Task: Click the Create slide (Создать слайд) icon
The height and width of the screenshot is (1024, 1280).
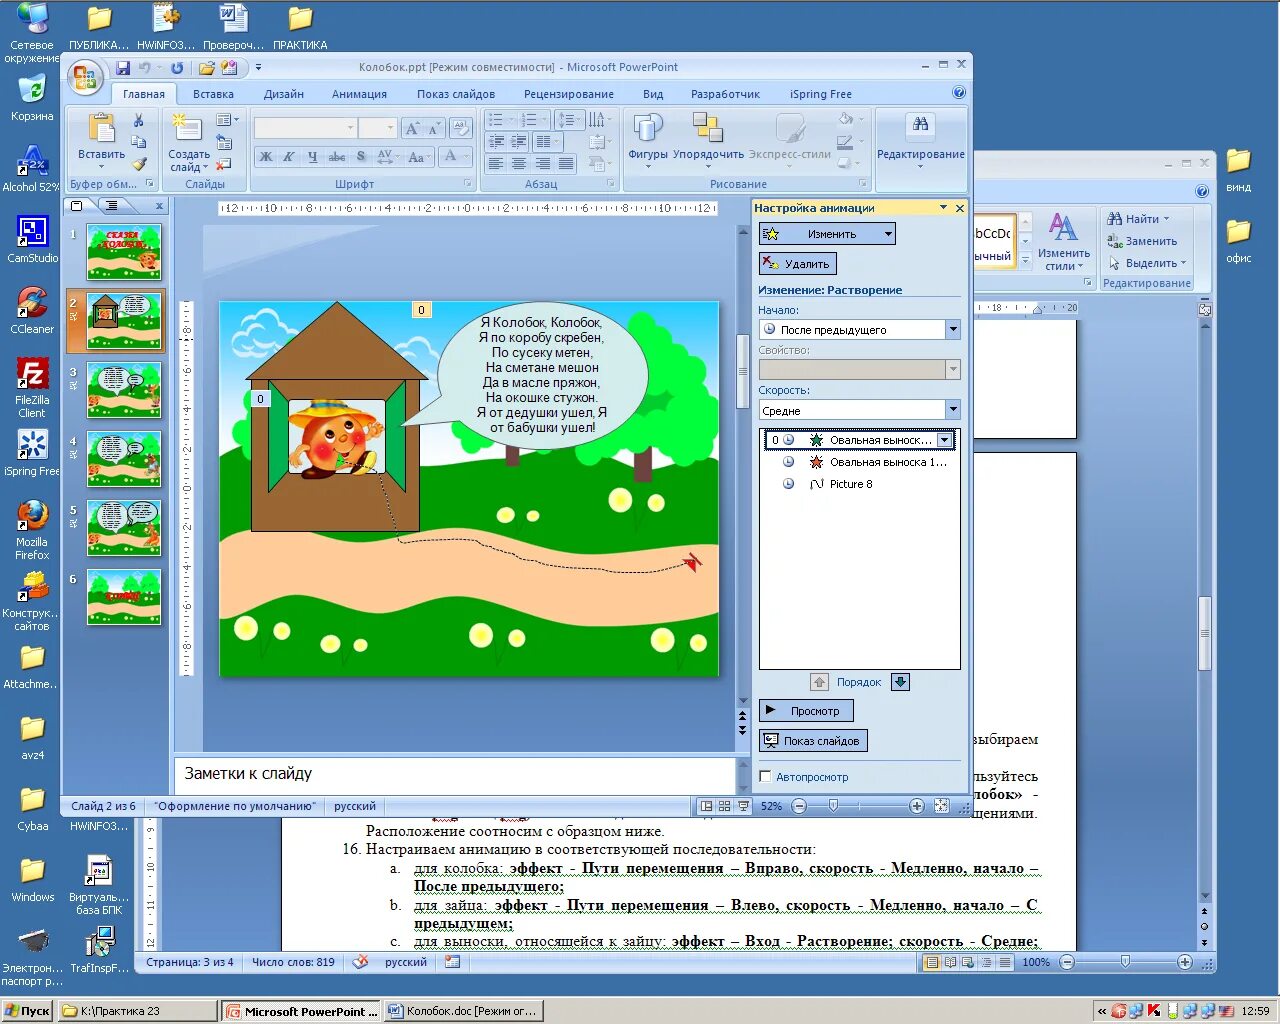Action: click(187, 128)
